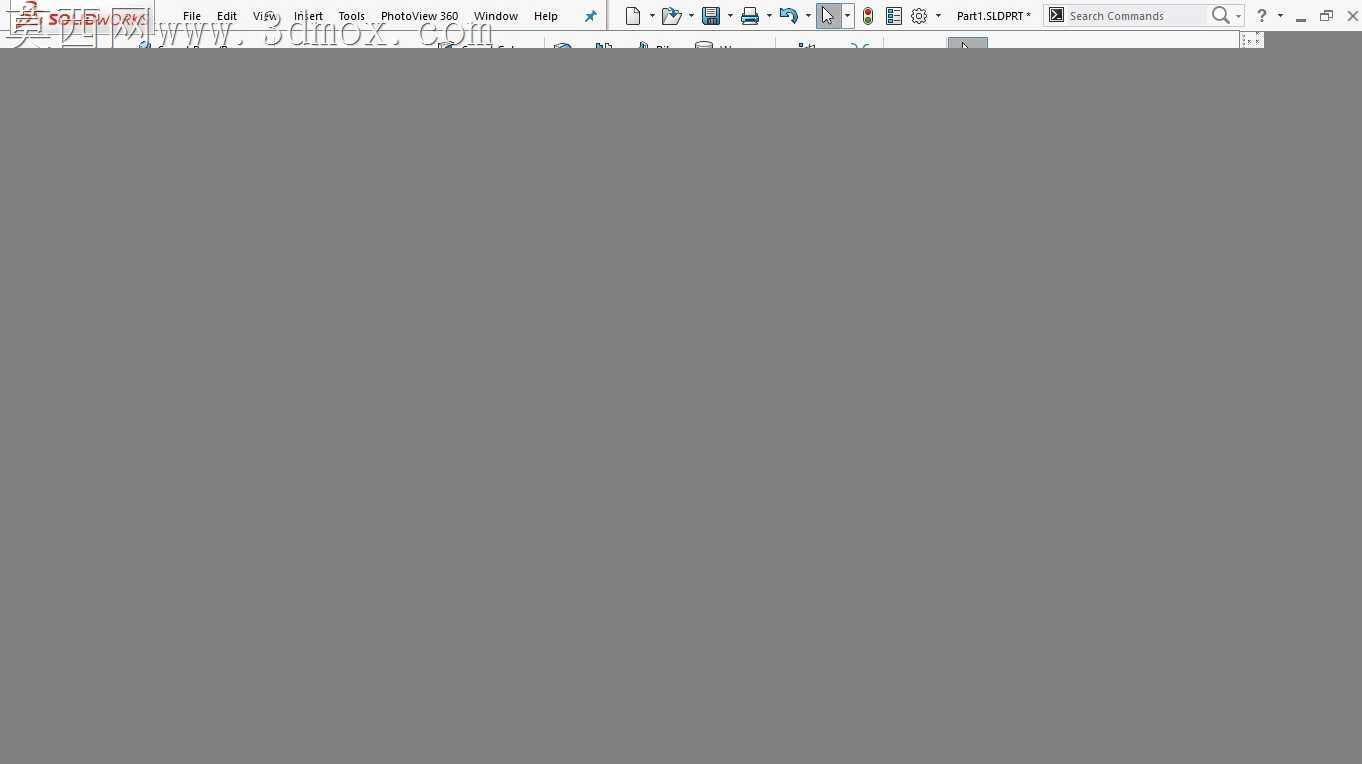Open the Edit menu
This screenshot has width=1362, height=764.
coord(227,16)
